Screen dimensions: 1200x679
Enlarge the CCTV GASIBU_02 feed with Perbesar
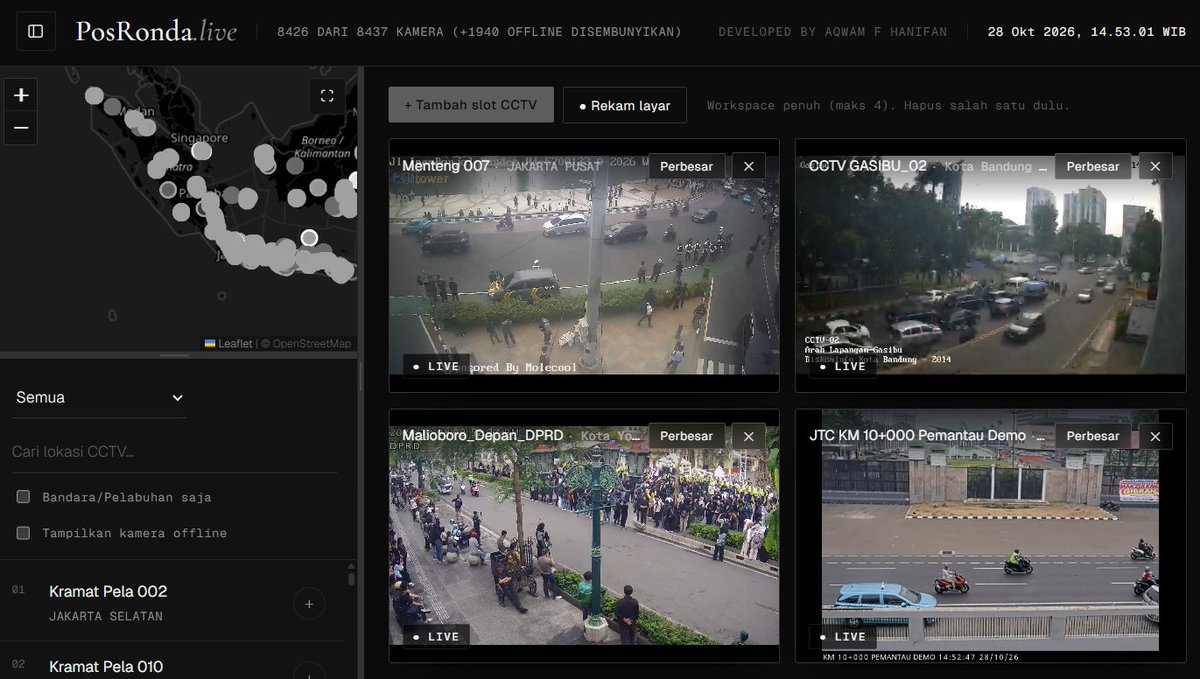point(1093,166)
